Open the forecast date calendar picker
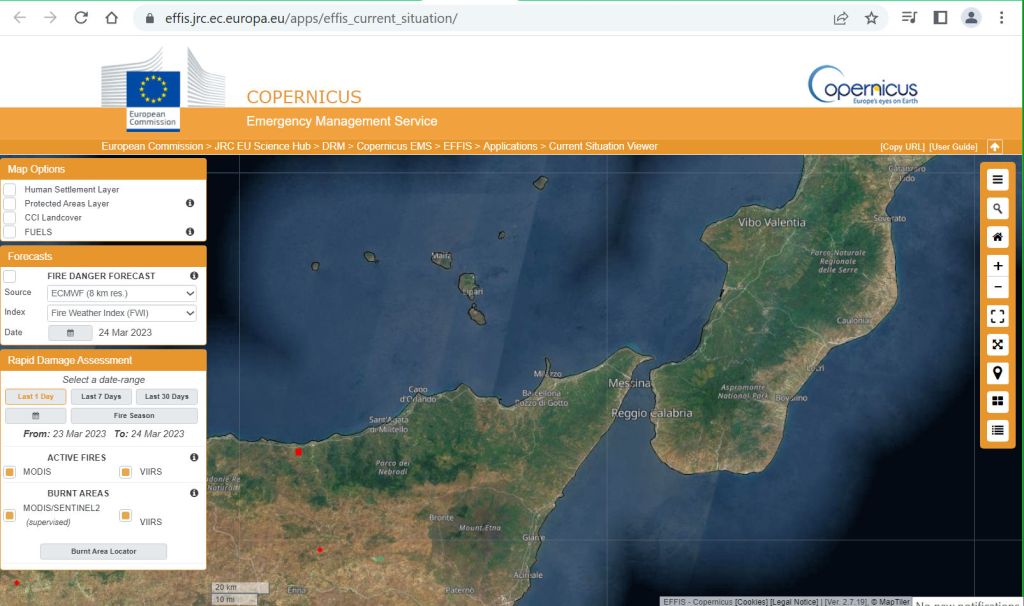Viewport: 1024px width, 606px height. click(x=70, y=333)
